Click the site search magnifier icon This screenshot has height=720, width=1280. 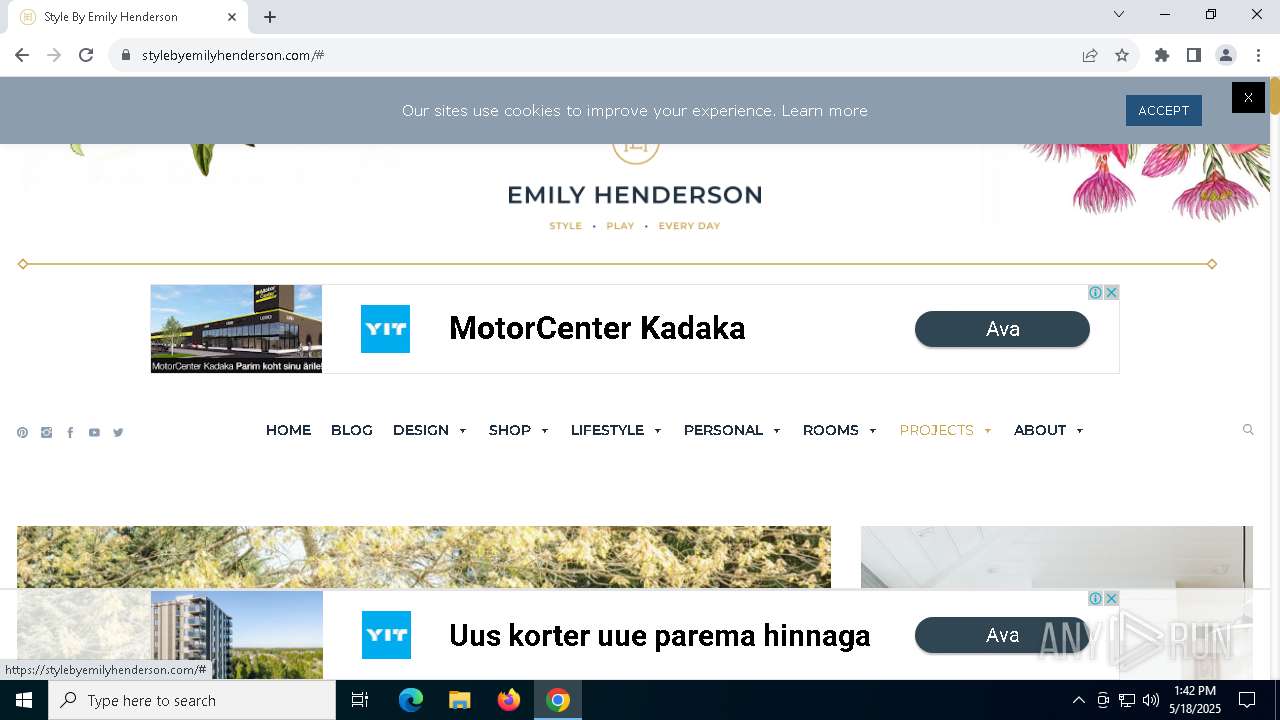coord(1248,430)
